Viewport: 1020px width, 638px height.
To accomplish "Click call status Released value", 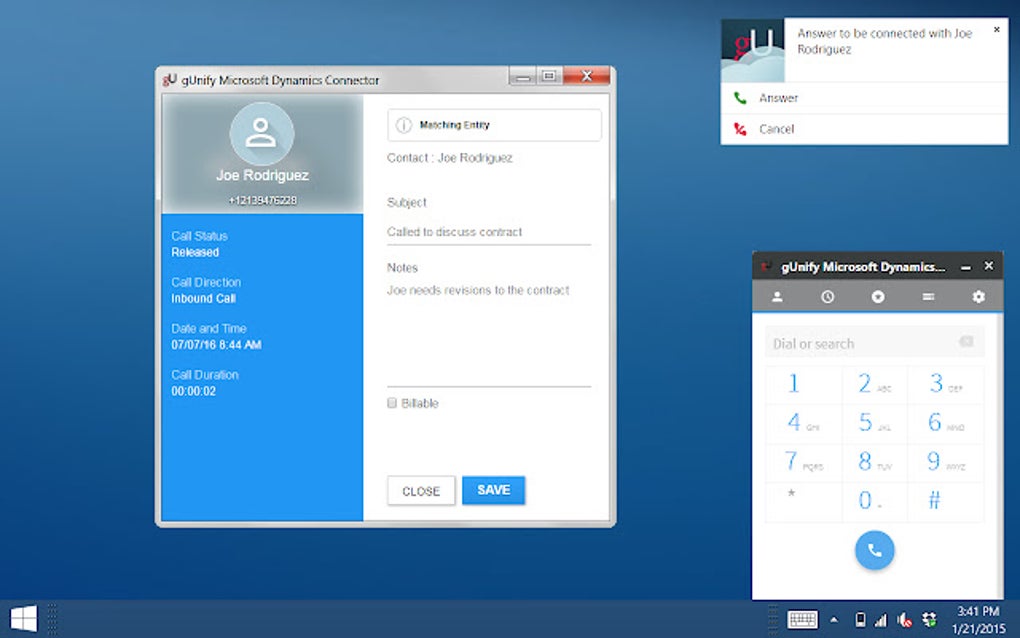I will [195, 252].
